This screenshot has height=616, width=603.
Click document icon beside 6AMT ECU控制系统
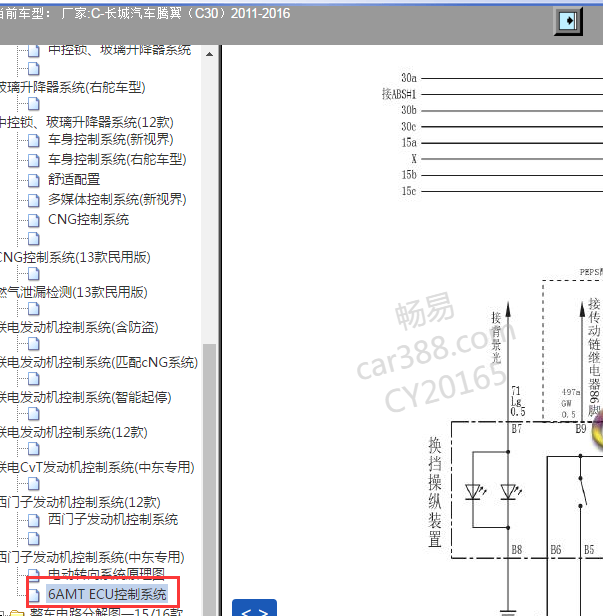pos(34,595)
